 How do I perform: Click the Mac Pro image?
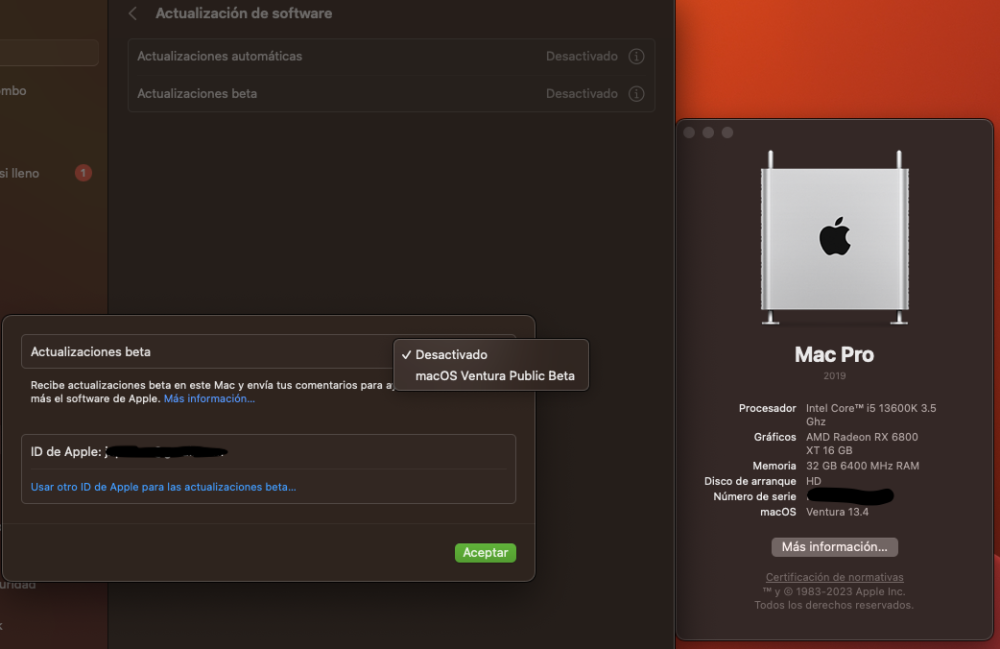coord(834,237)
